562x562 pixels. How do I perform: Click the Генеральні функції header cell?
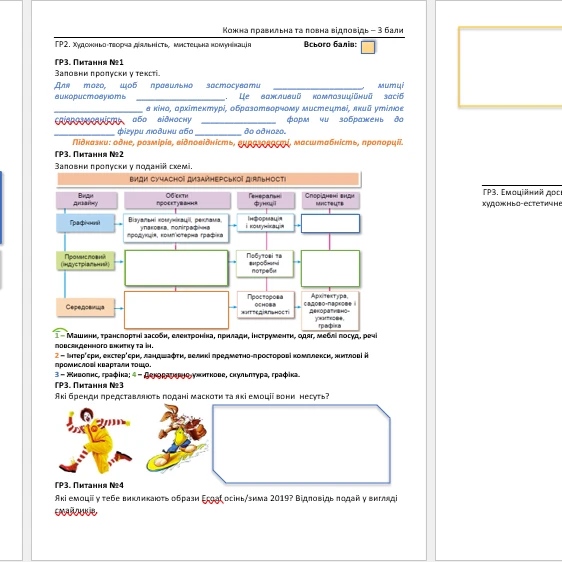tap(265, 200)
